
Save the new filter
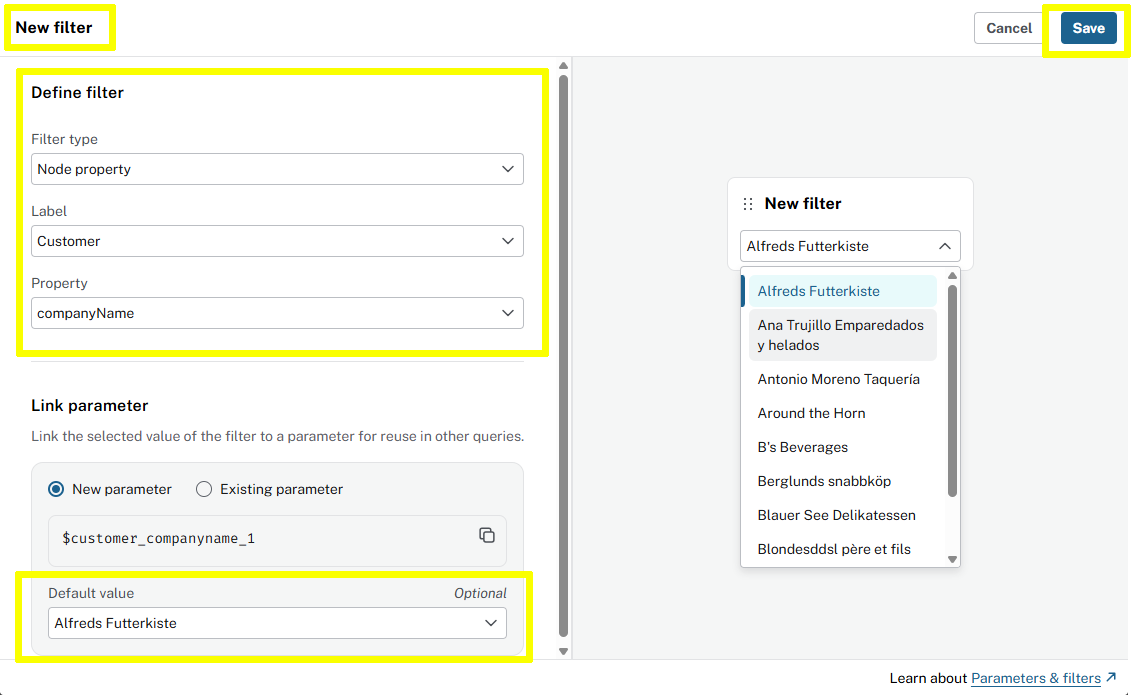click(1088, 28)
